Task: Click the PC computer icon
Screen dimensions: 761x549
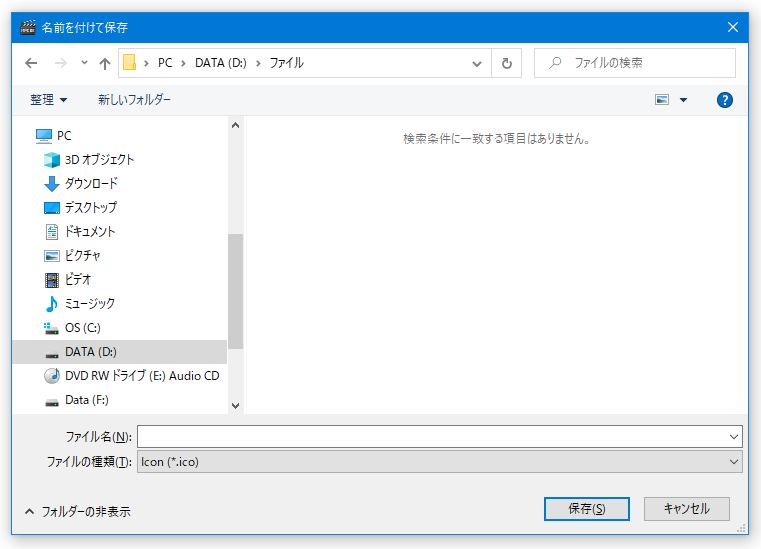Action: [x=44, y=136]
